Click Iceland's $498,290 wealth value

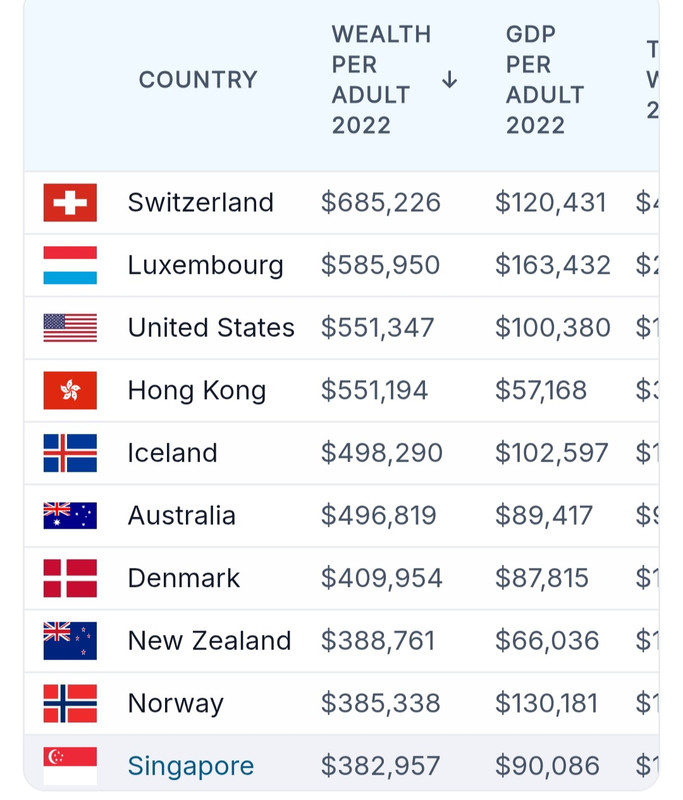pyautogui.click(x=382, y=453)
